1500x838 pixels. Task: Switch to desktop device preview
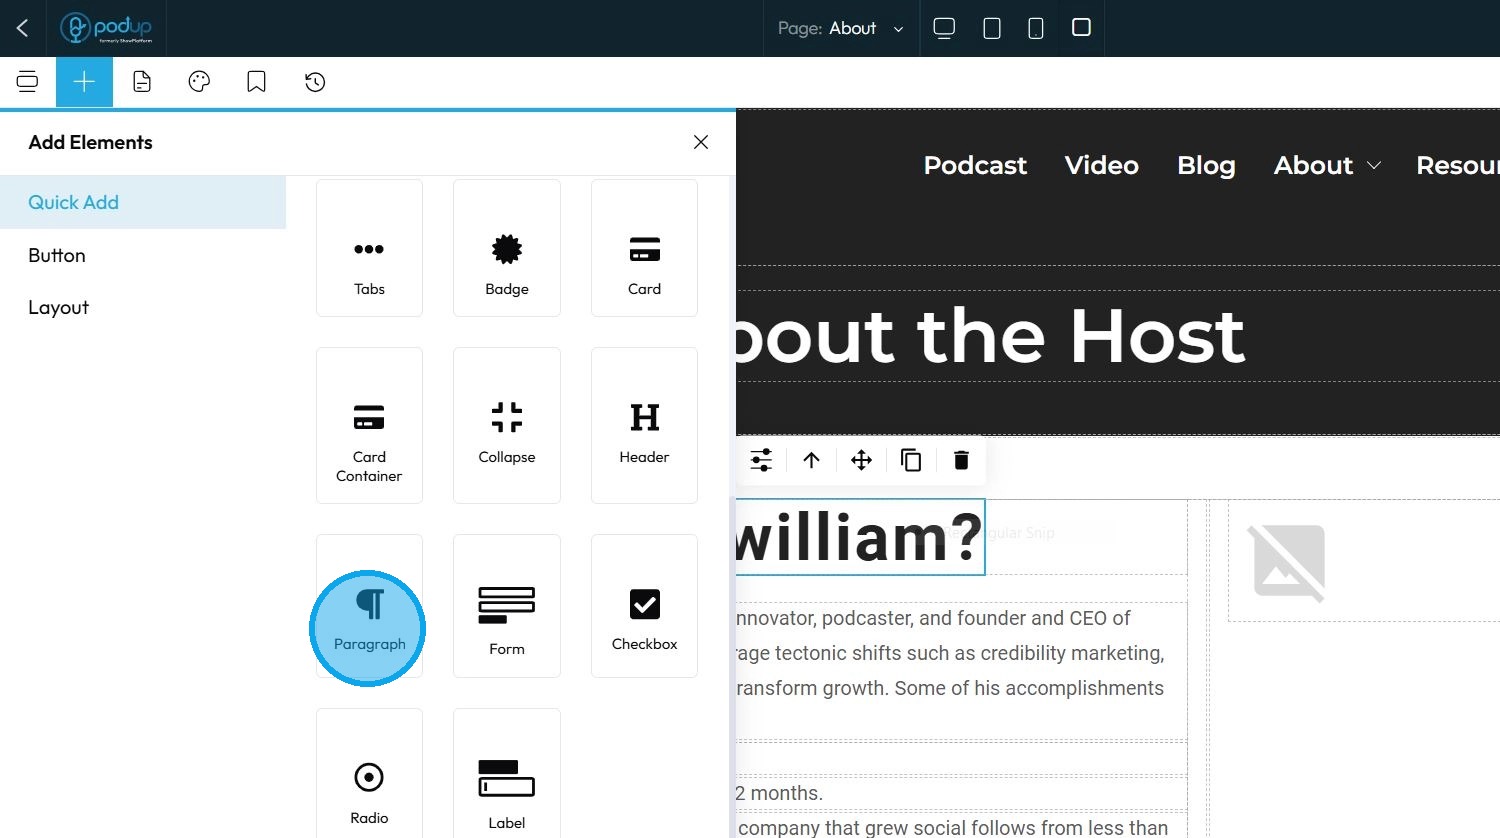(944, 28)
